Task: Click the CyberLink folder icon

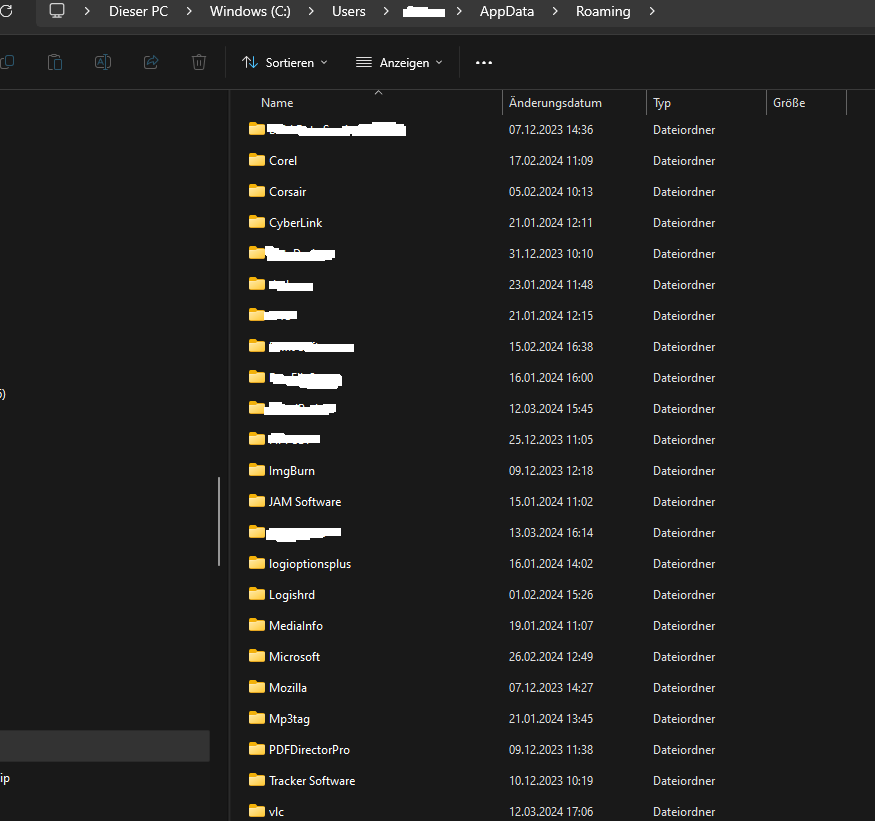Action: [x=257, y=222]
